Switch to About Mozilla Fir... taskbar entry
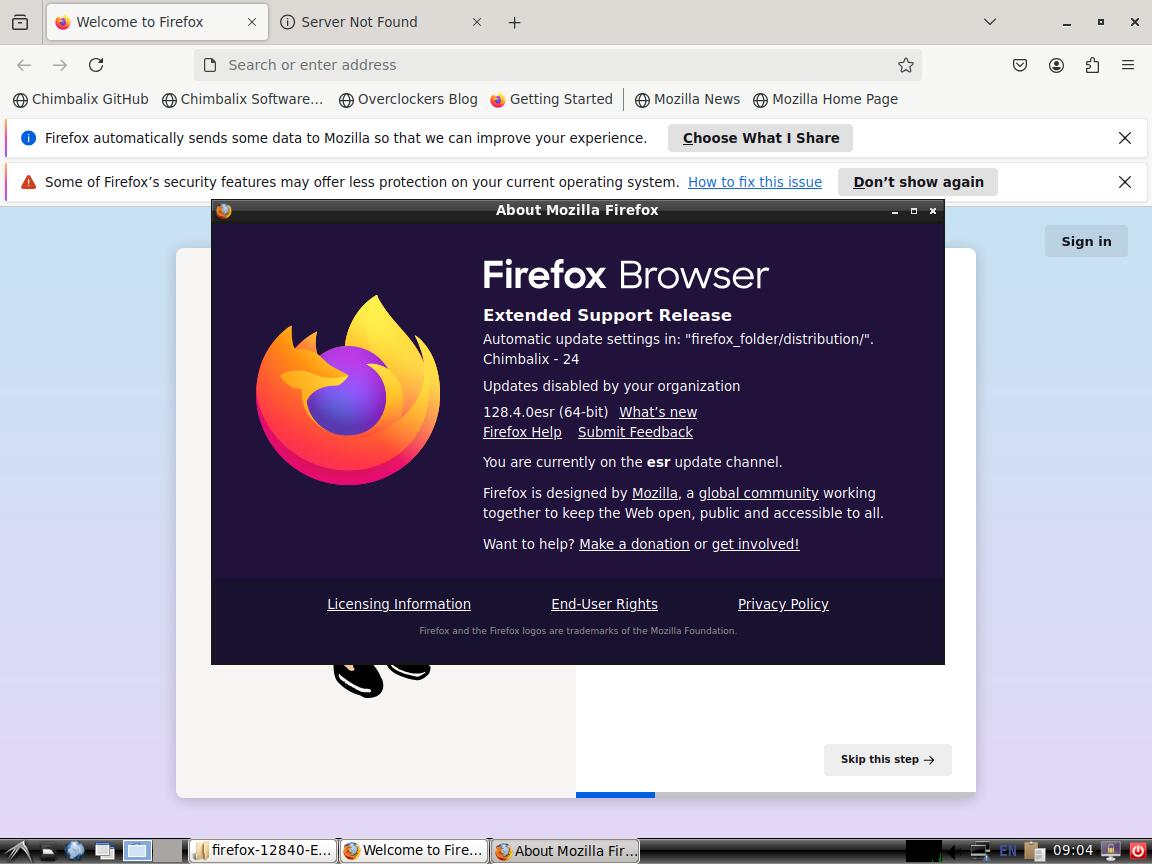Image resolution: width=1152 pixels, height=864 pixels. (x=565, y=851)
